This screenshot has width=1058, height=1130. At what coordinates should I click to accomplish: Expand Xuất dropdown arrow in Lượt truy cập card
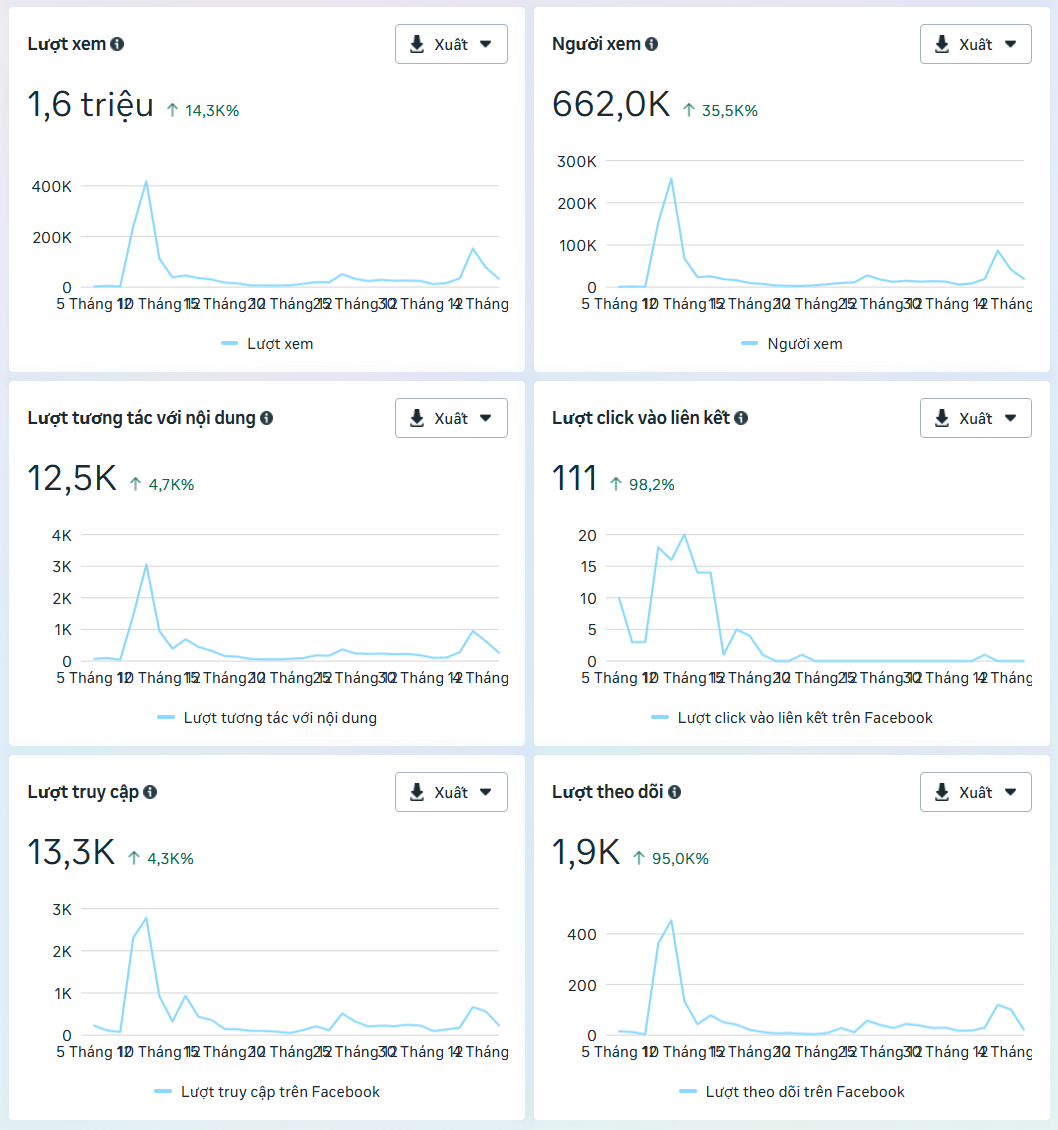[486, 792]
